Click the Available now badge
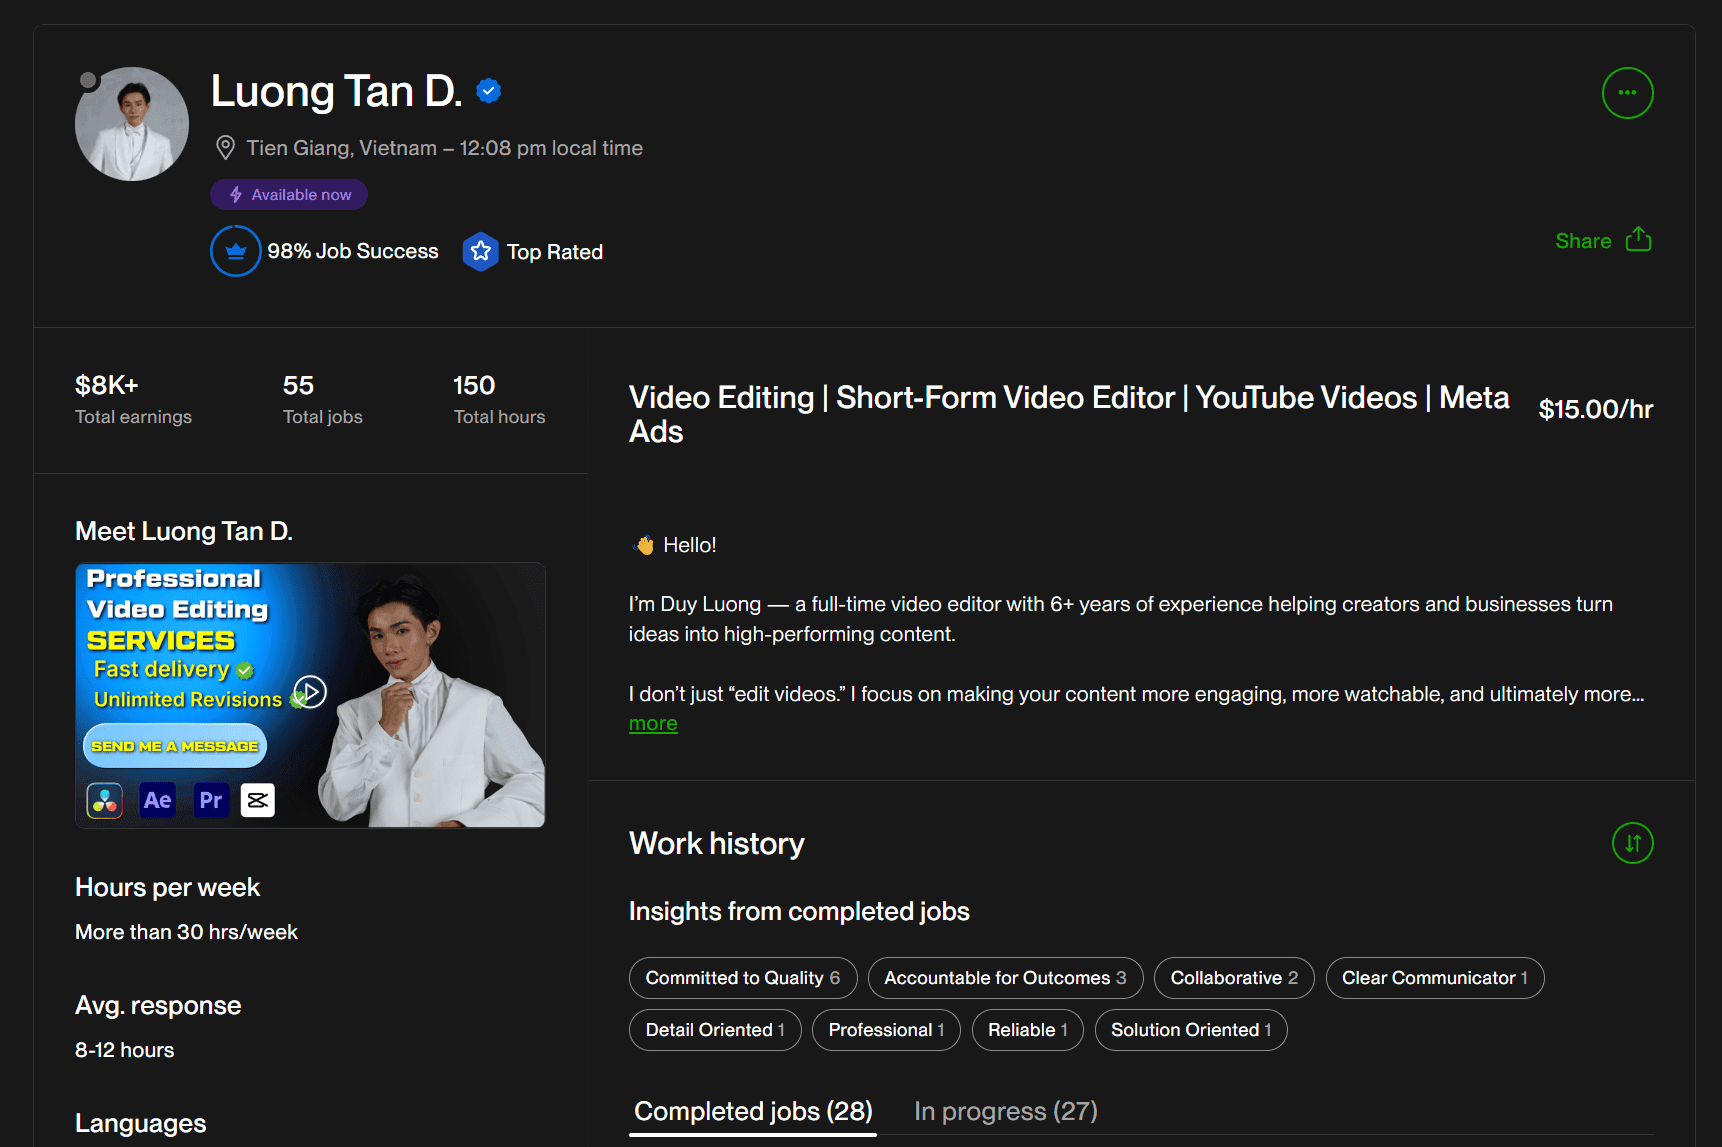1722x1147 pixels. coord(289,195)
